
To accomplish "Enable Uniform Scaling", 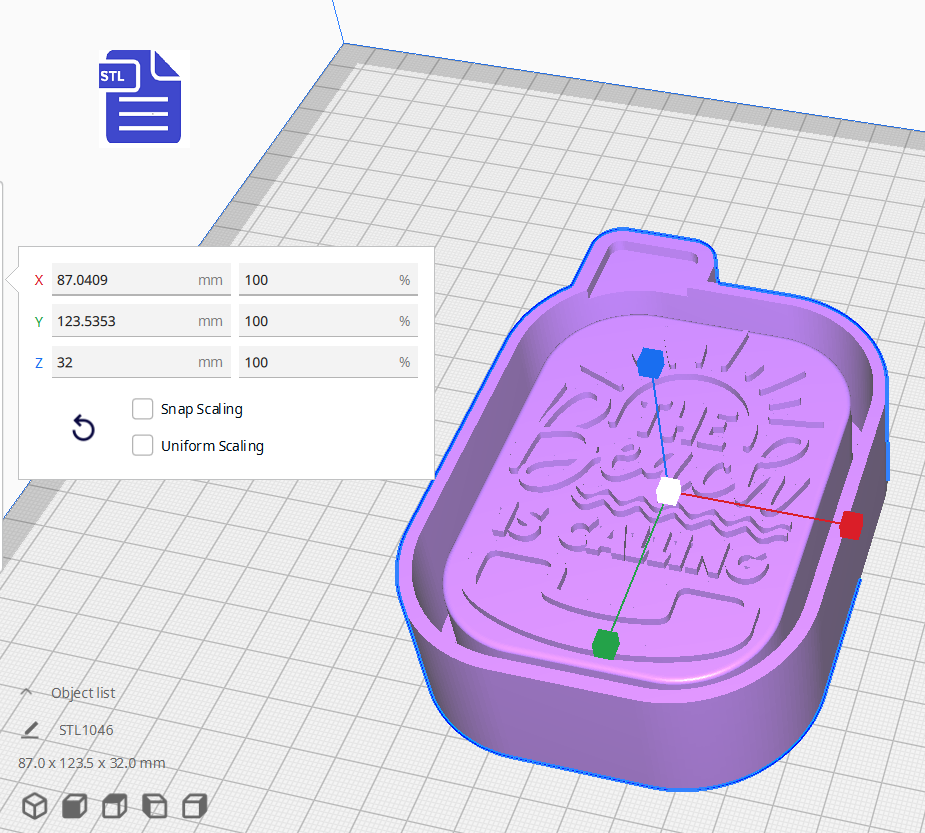I will tap(142, 445).
